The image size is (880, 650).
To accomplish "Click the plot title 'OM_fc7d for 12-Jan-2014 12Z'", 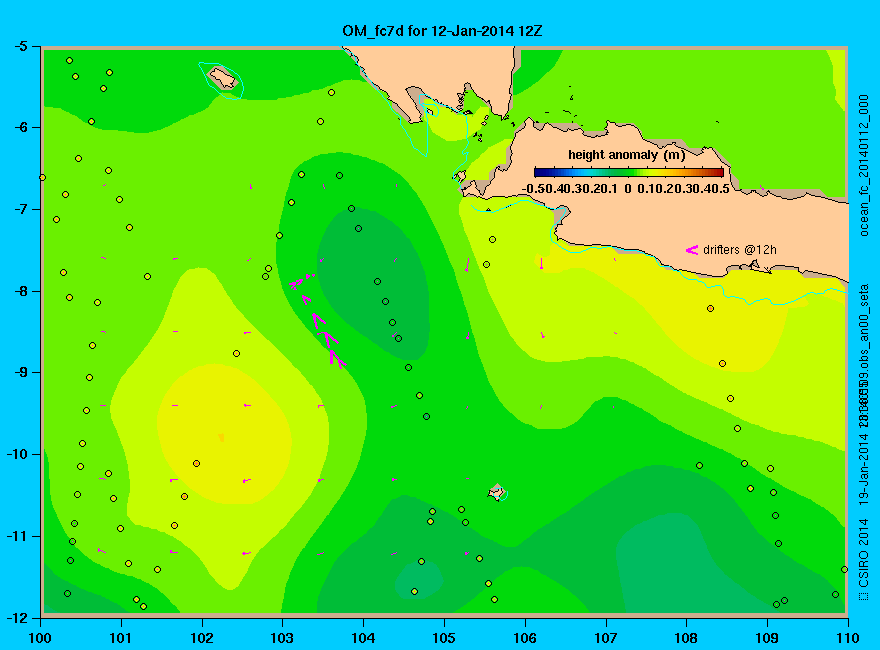I will (442, 30).
